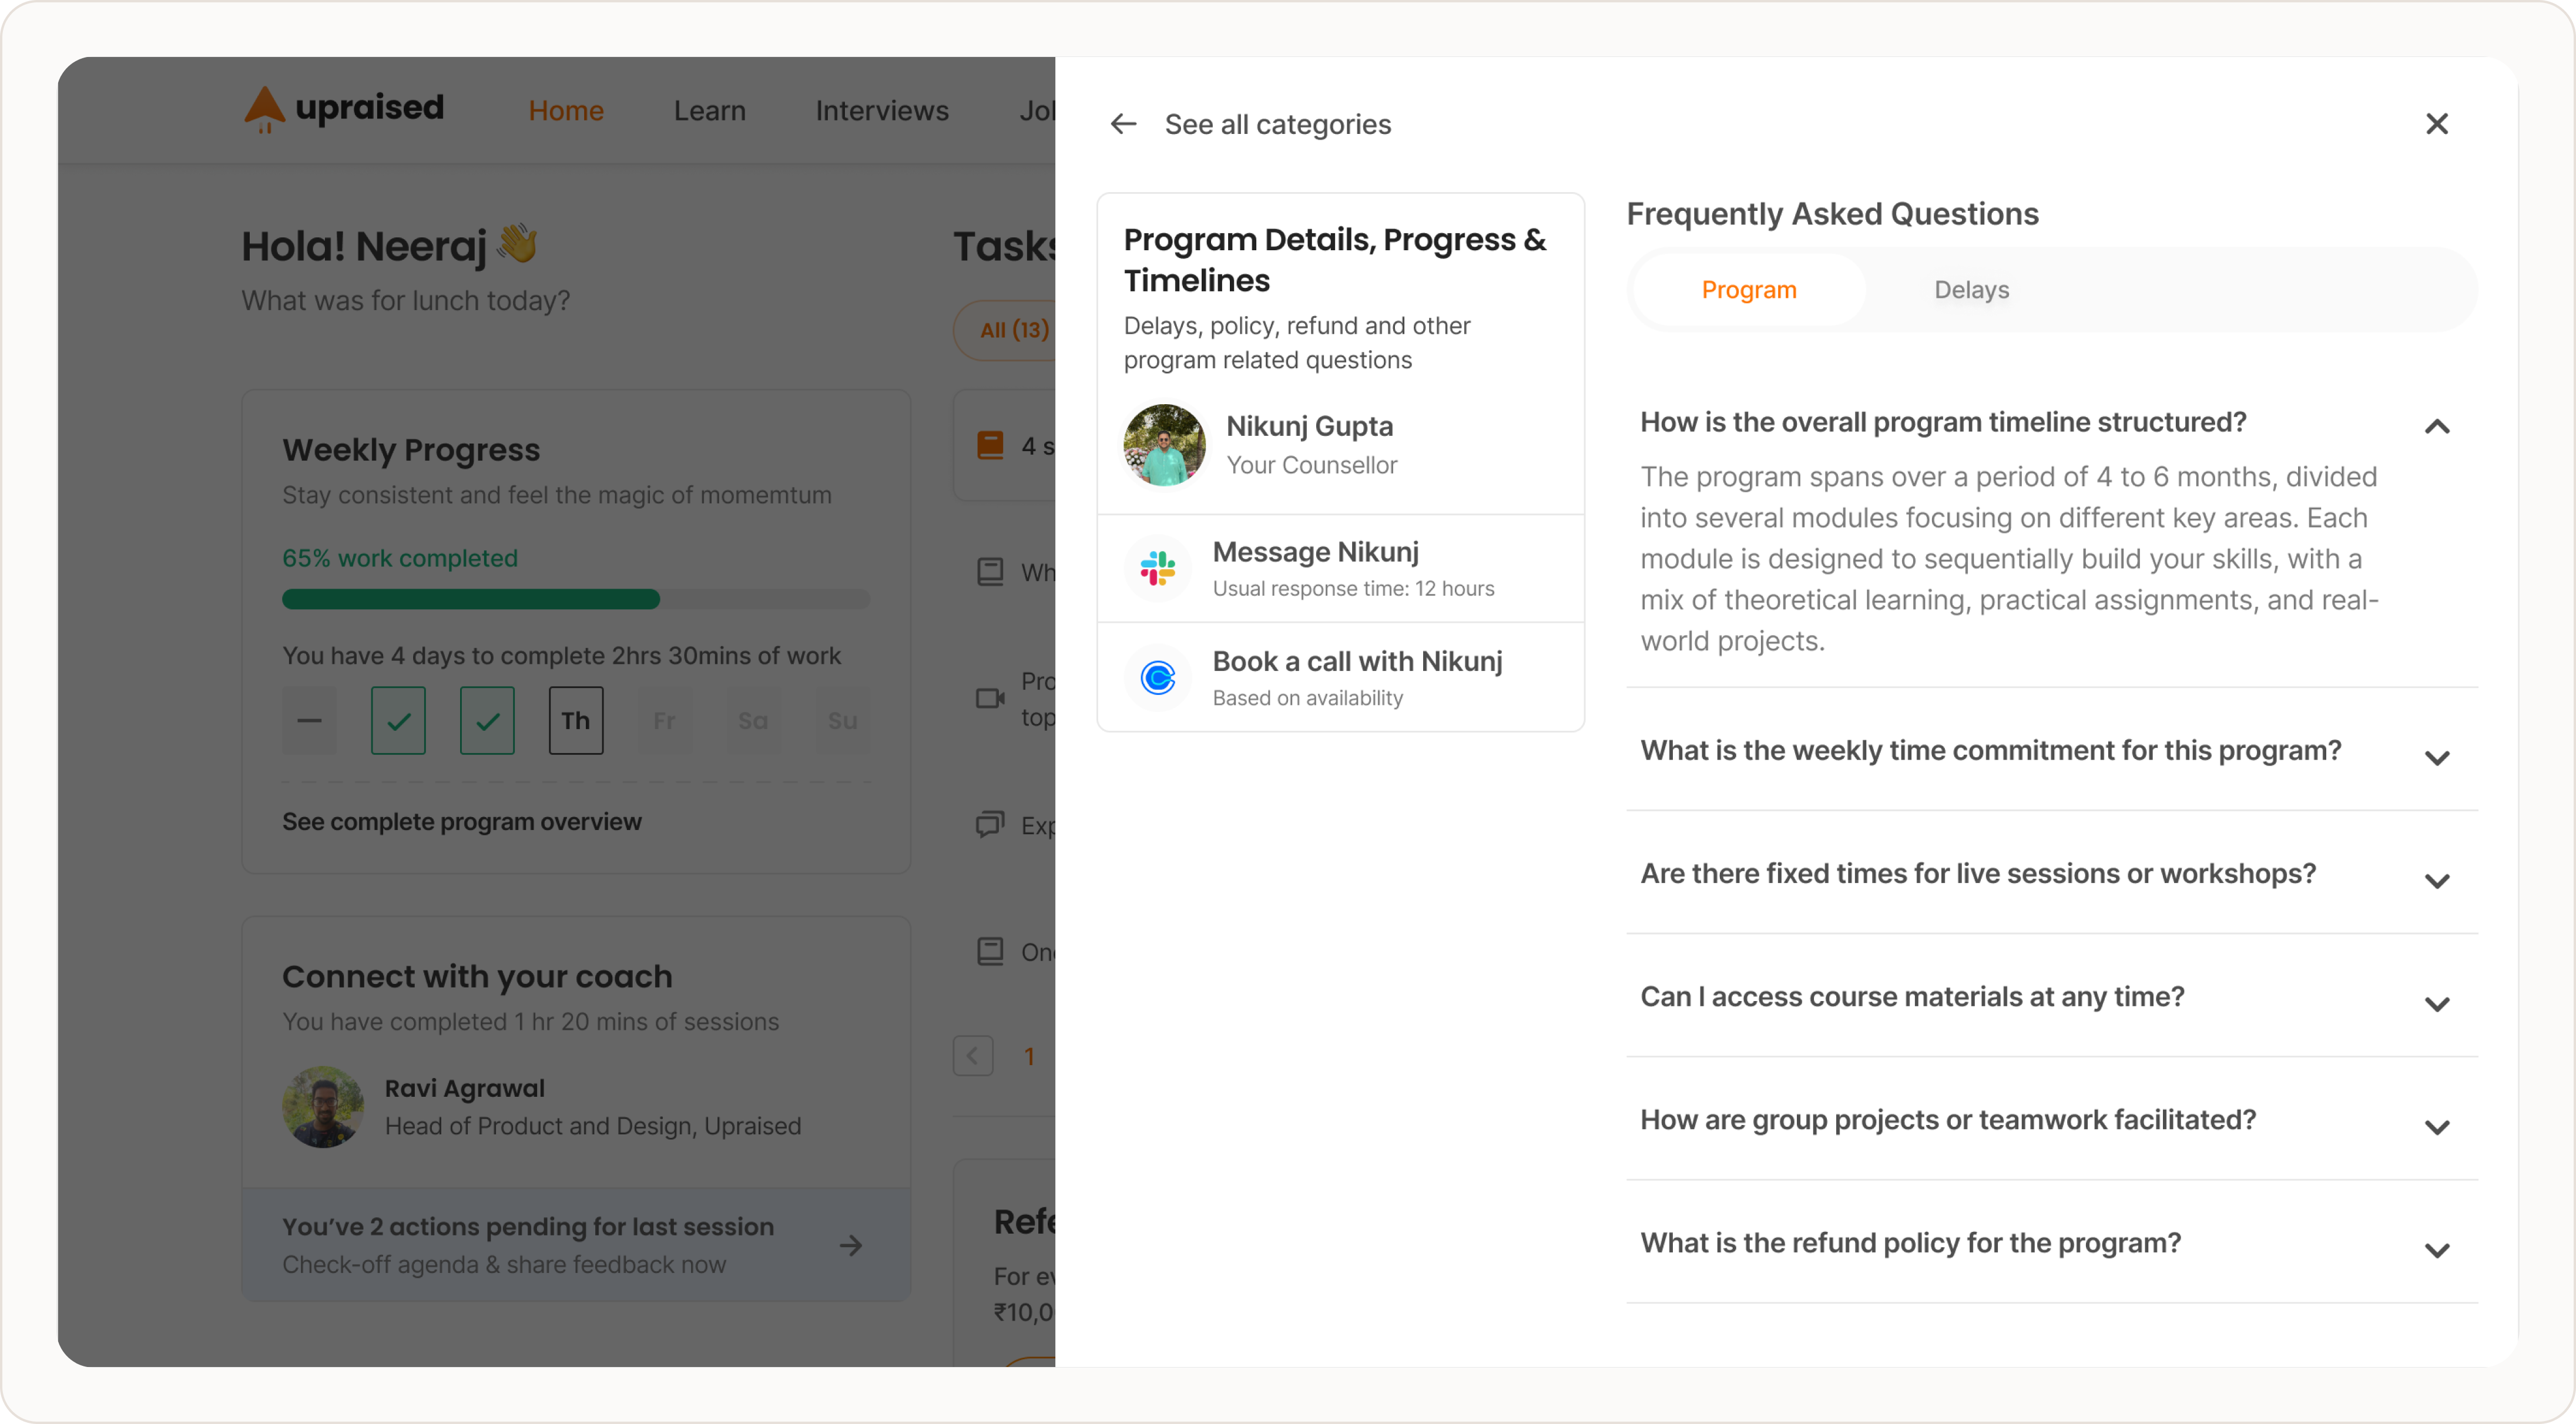Click the weekly progress bar
The width and height of the screenshot is (2576, 1424).
(x=576, y=599)
